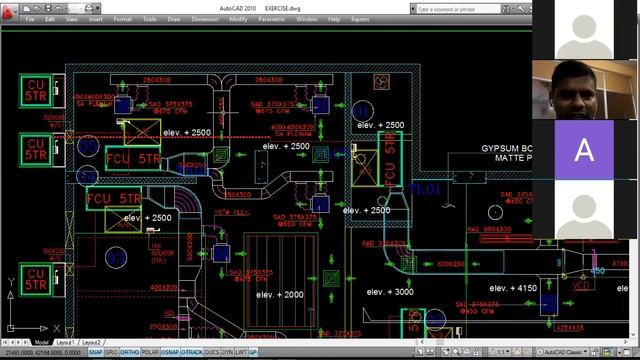Viewport: 640px width, 360px height.
Task: Click the Quick View Drawings icon in status bar
Action: click(430, 352)
